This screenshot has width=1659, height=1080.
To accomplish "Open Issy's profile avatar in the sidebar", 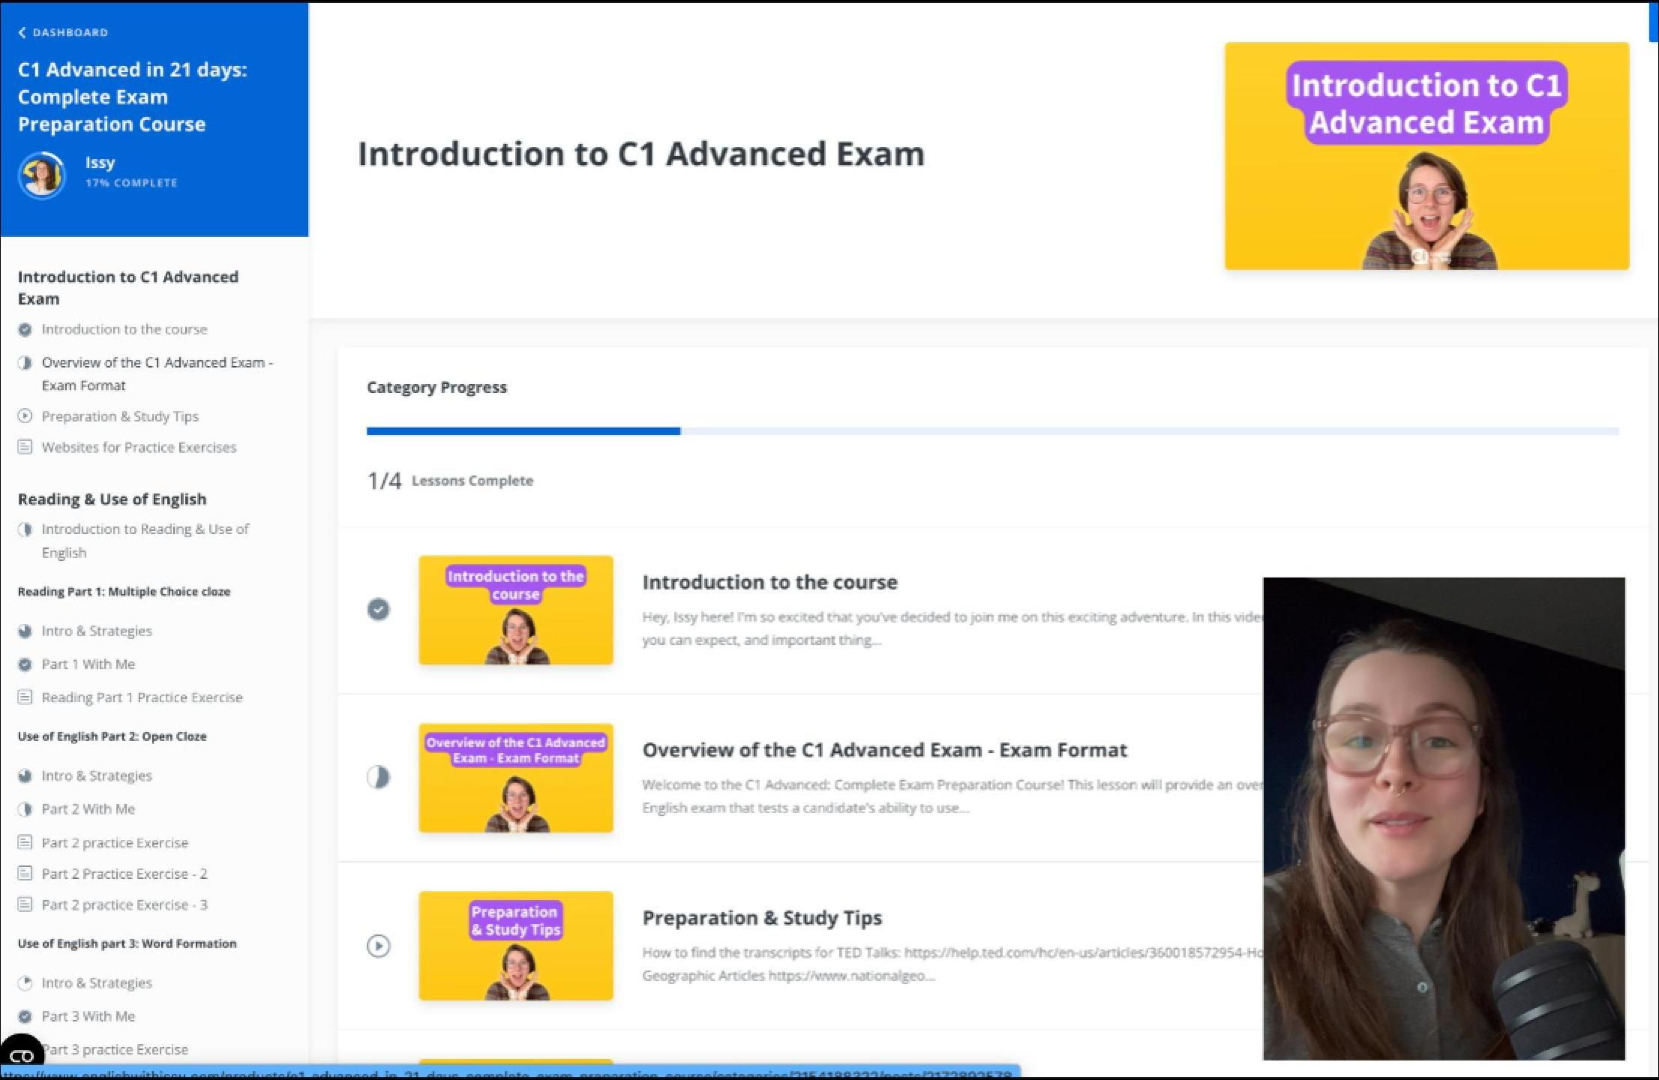I will pos(42,175).
